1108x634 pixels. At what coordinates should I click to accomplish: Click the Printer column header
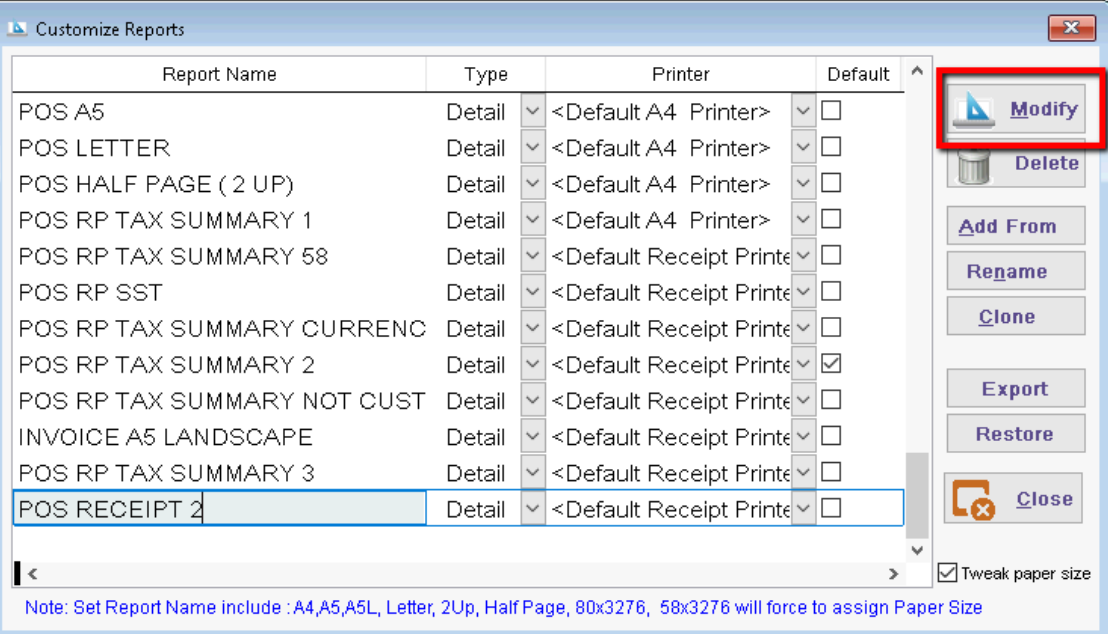tap(680, 75)
